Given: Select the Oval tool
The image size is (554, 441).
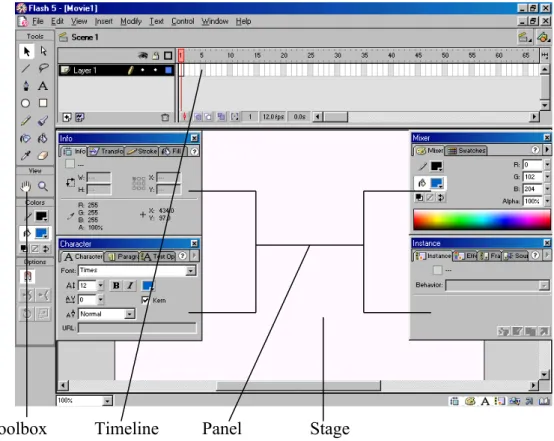Looking at the screenshot, I should (x=25, y=103).
